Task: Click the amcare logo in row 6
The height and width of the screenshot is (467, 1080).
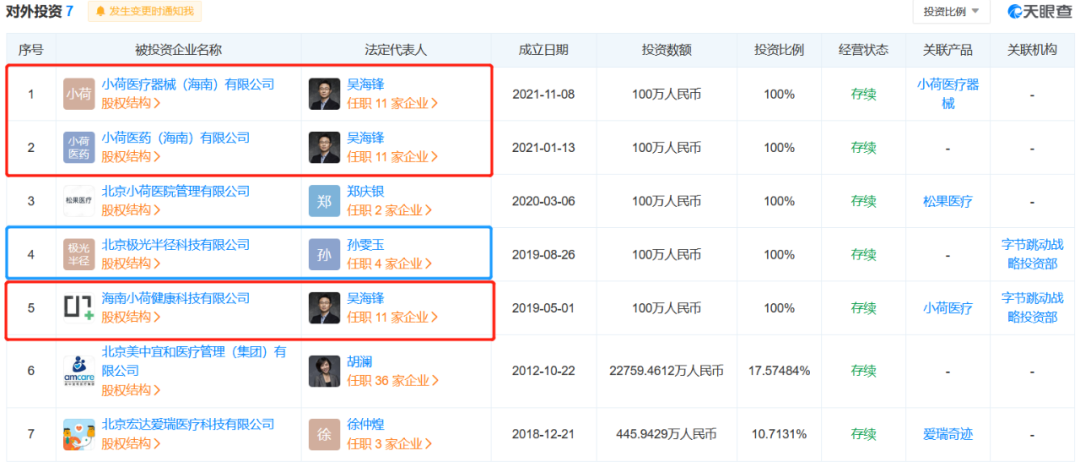Action: [x=79, y=370]
